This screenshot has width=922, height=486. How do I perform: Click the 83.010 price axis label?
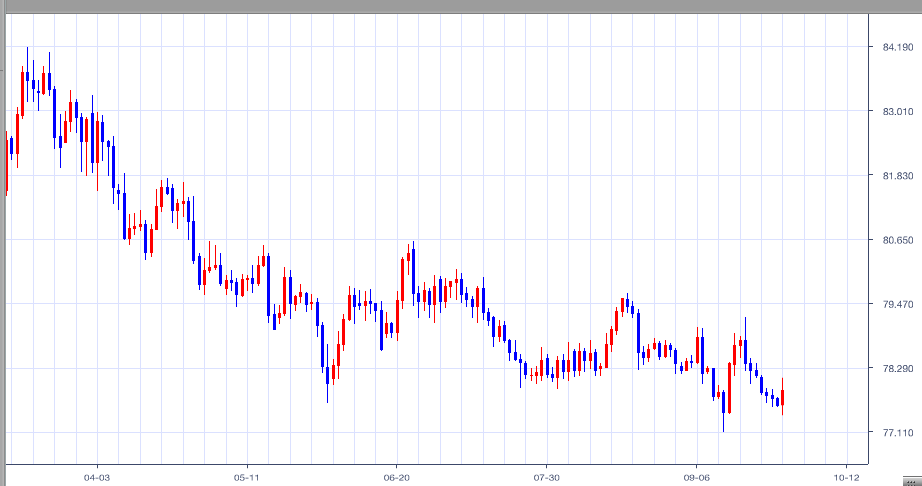click(898, 111)
